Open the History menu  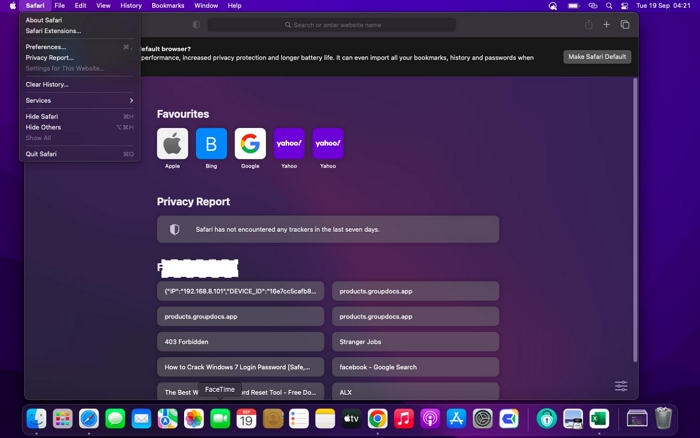pos(131,6)
